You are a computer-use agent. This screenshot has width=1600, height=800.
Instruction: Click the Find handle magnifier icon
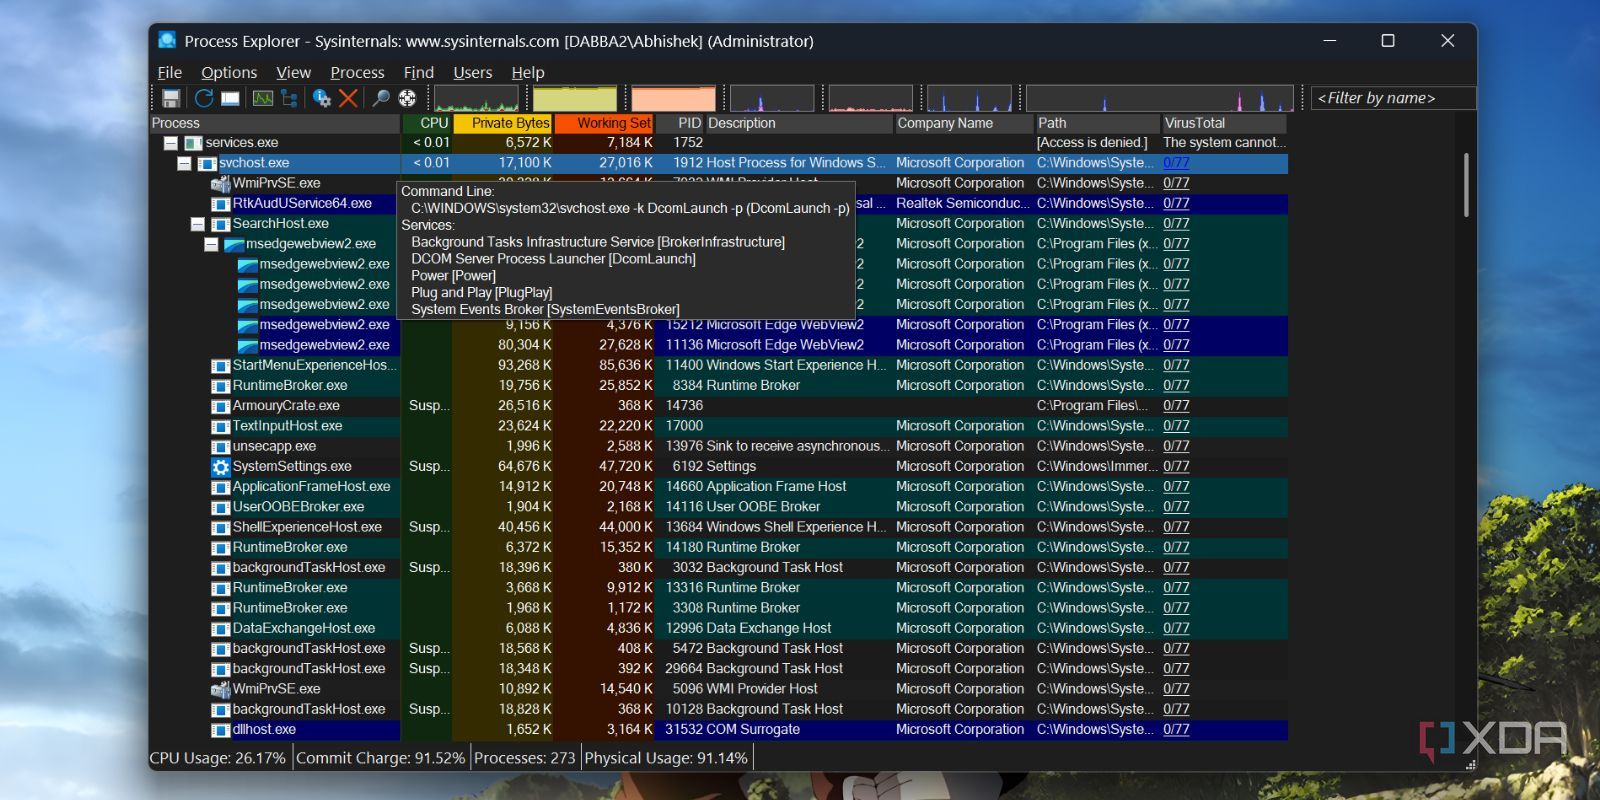coord(381,98)
